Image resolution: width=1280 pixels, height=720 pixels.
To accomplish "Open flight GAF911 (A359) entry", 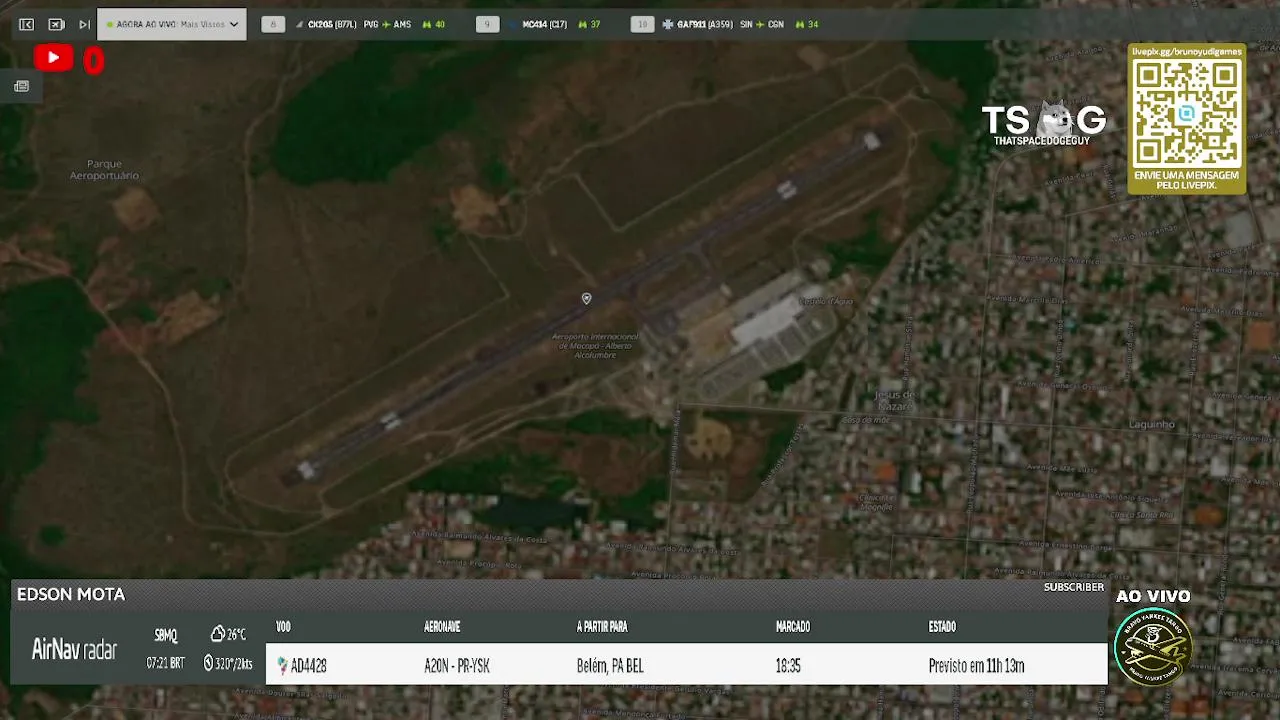I will (x=705, y=24).
